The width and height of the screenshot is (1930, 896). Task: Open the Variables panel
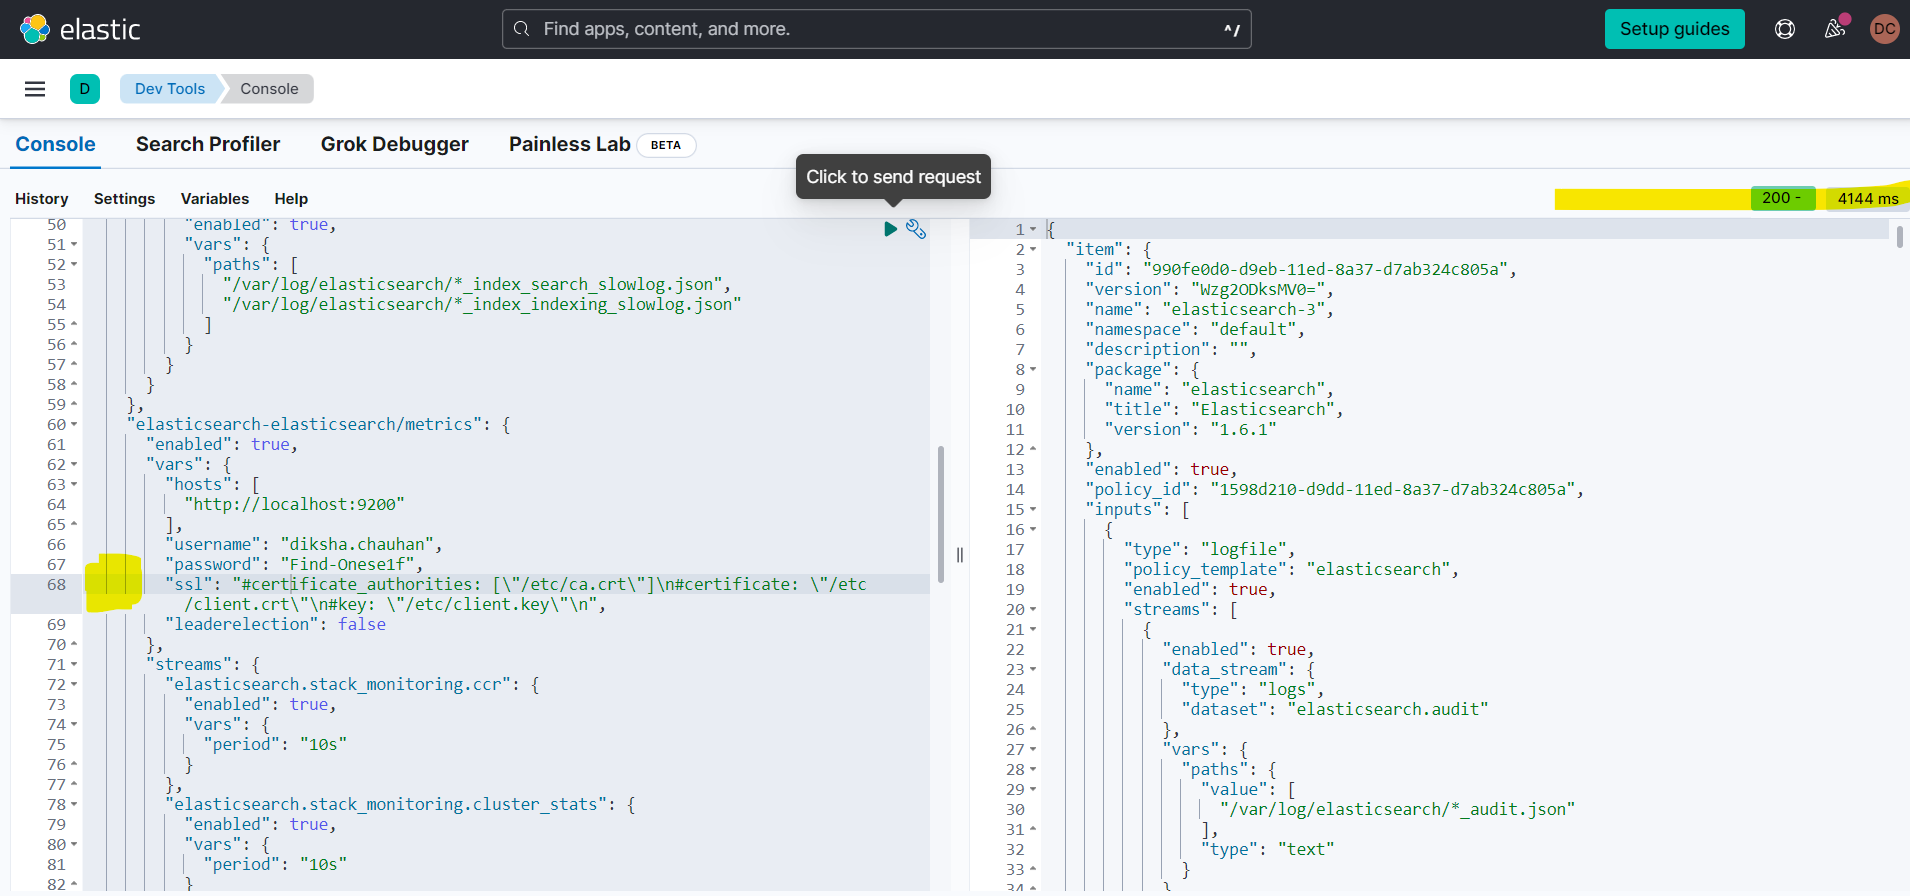[215, 199]
